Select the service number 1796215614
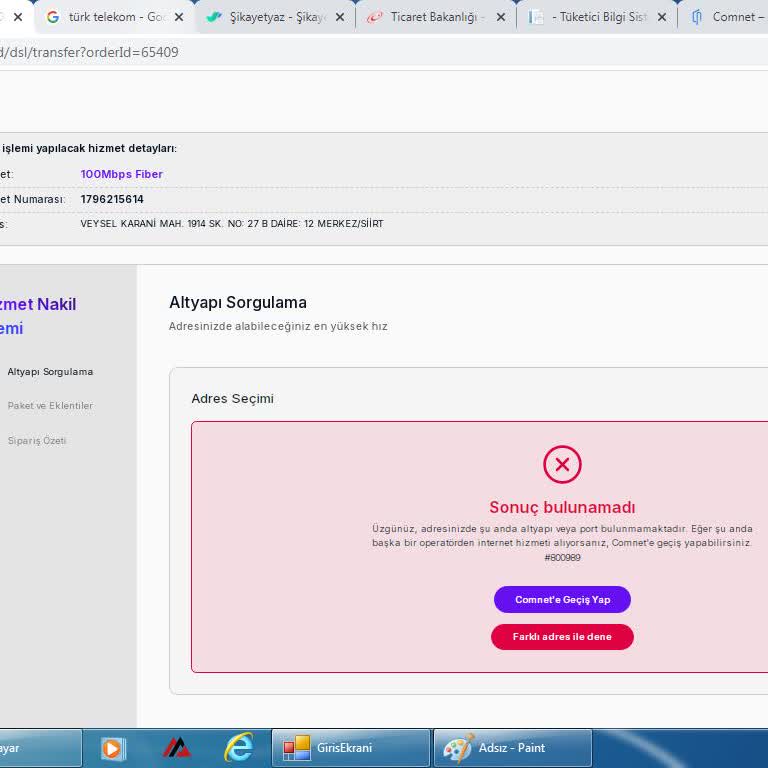Image resolution: width=768 pixels, height=768 pixels. coord(112,199)
